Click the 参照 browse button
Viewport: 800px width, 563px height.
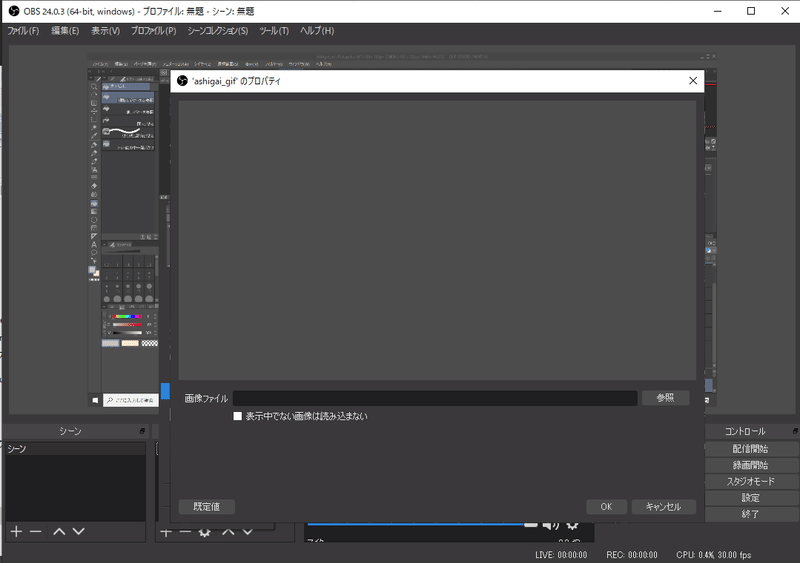coord(665,398)
